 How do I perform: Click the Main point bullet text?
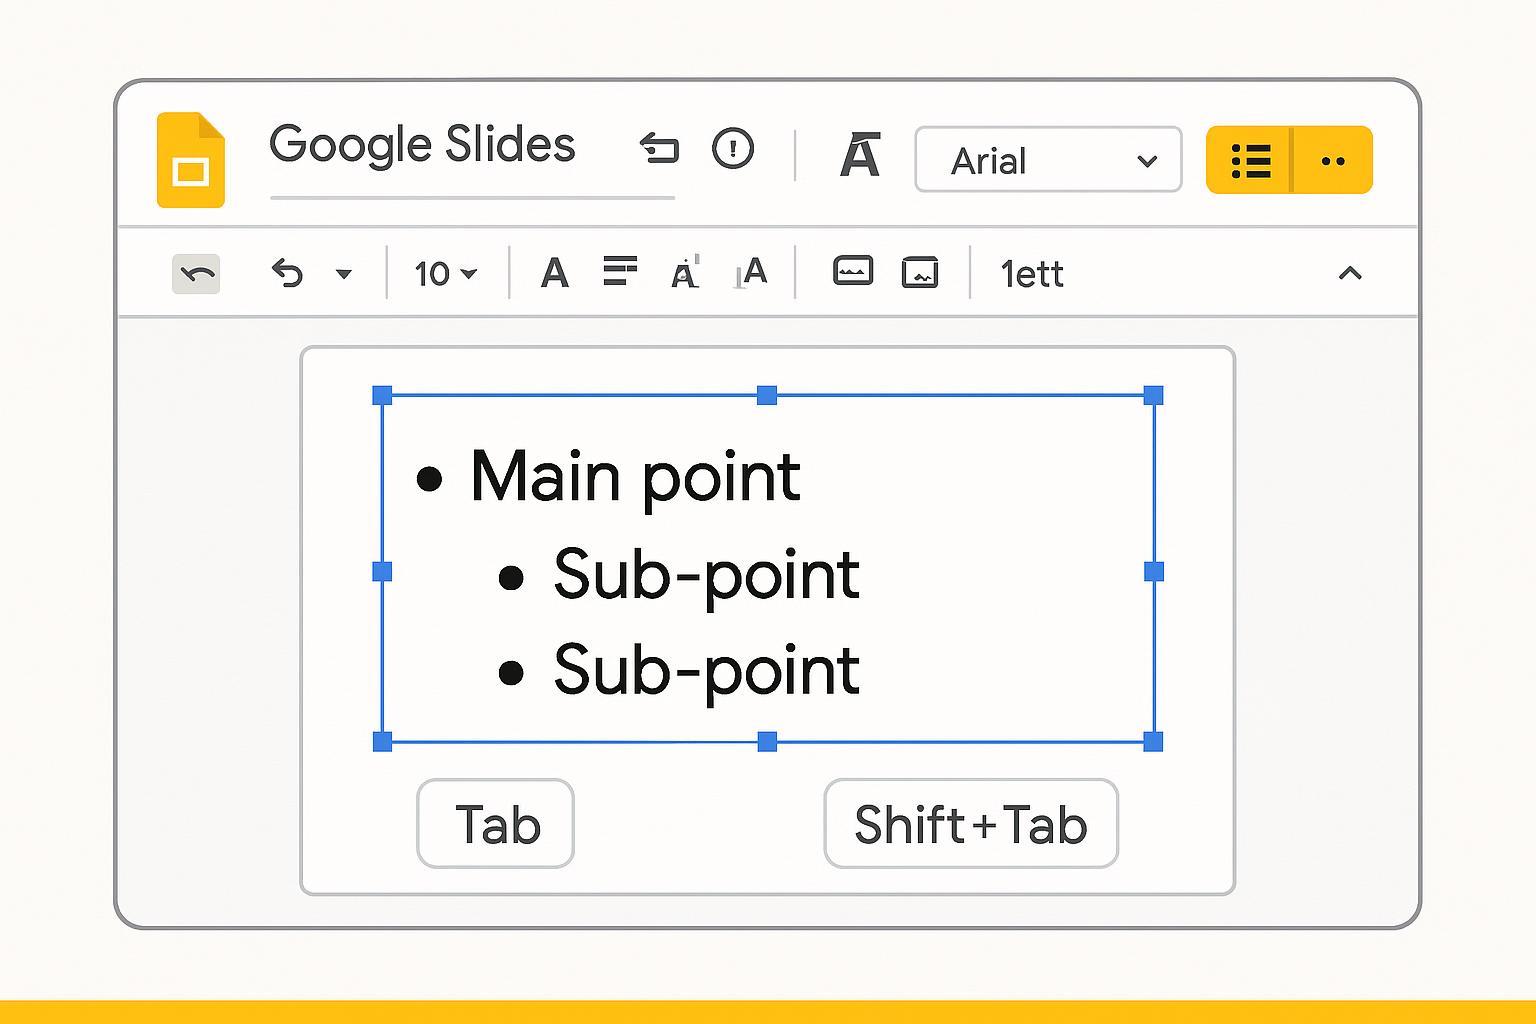click(634, 477)
